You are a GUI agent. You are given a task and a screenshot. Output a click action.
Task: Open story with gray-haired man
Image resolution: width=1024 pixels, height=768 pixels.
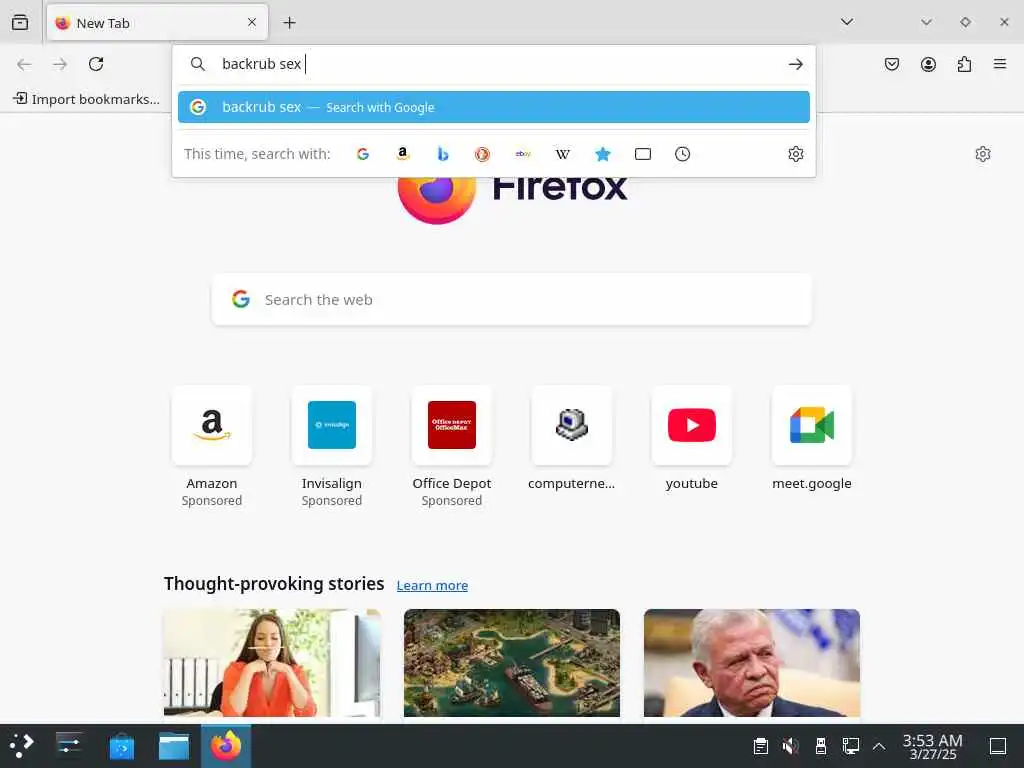click(752, 663)
